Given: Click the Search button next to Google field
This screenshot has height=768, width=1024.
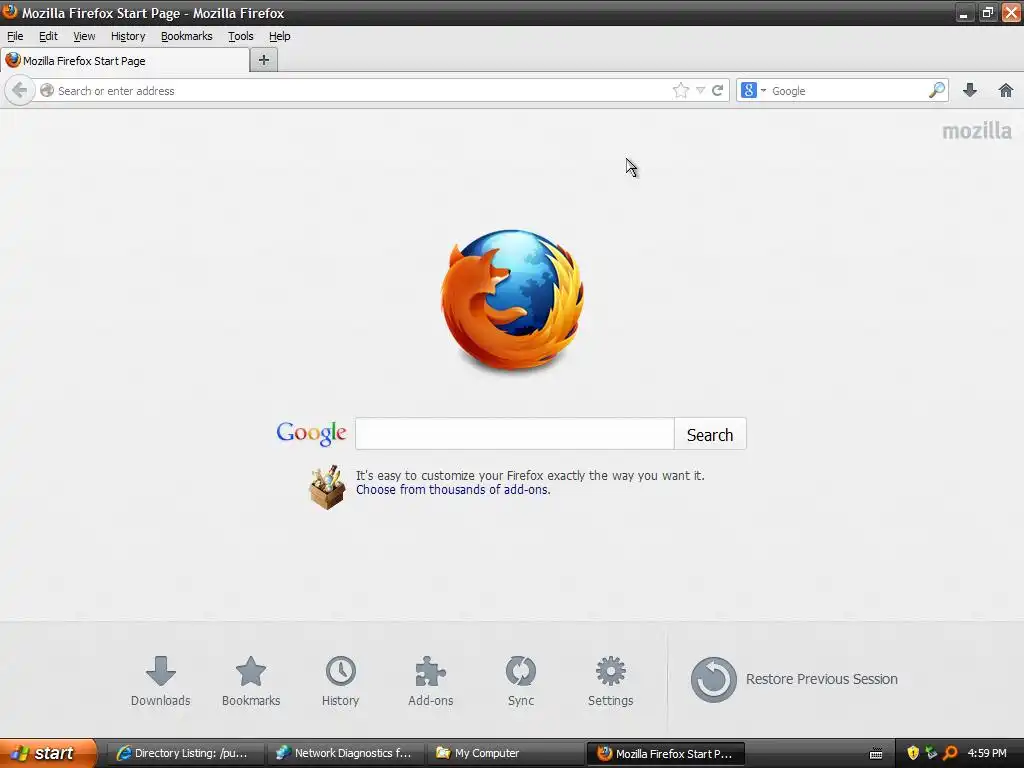Looking at the screenshot, I should (x=710, y=434).
